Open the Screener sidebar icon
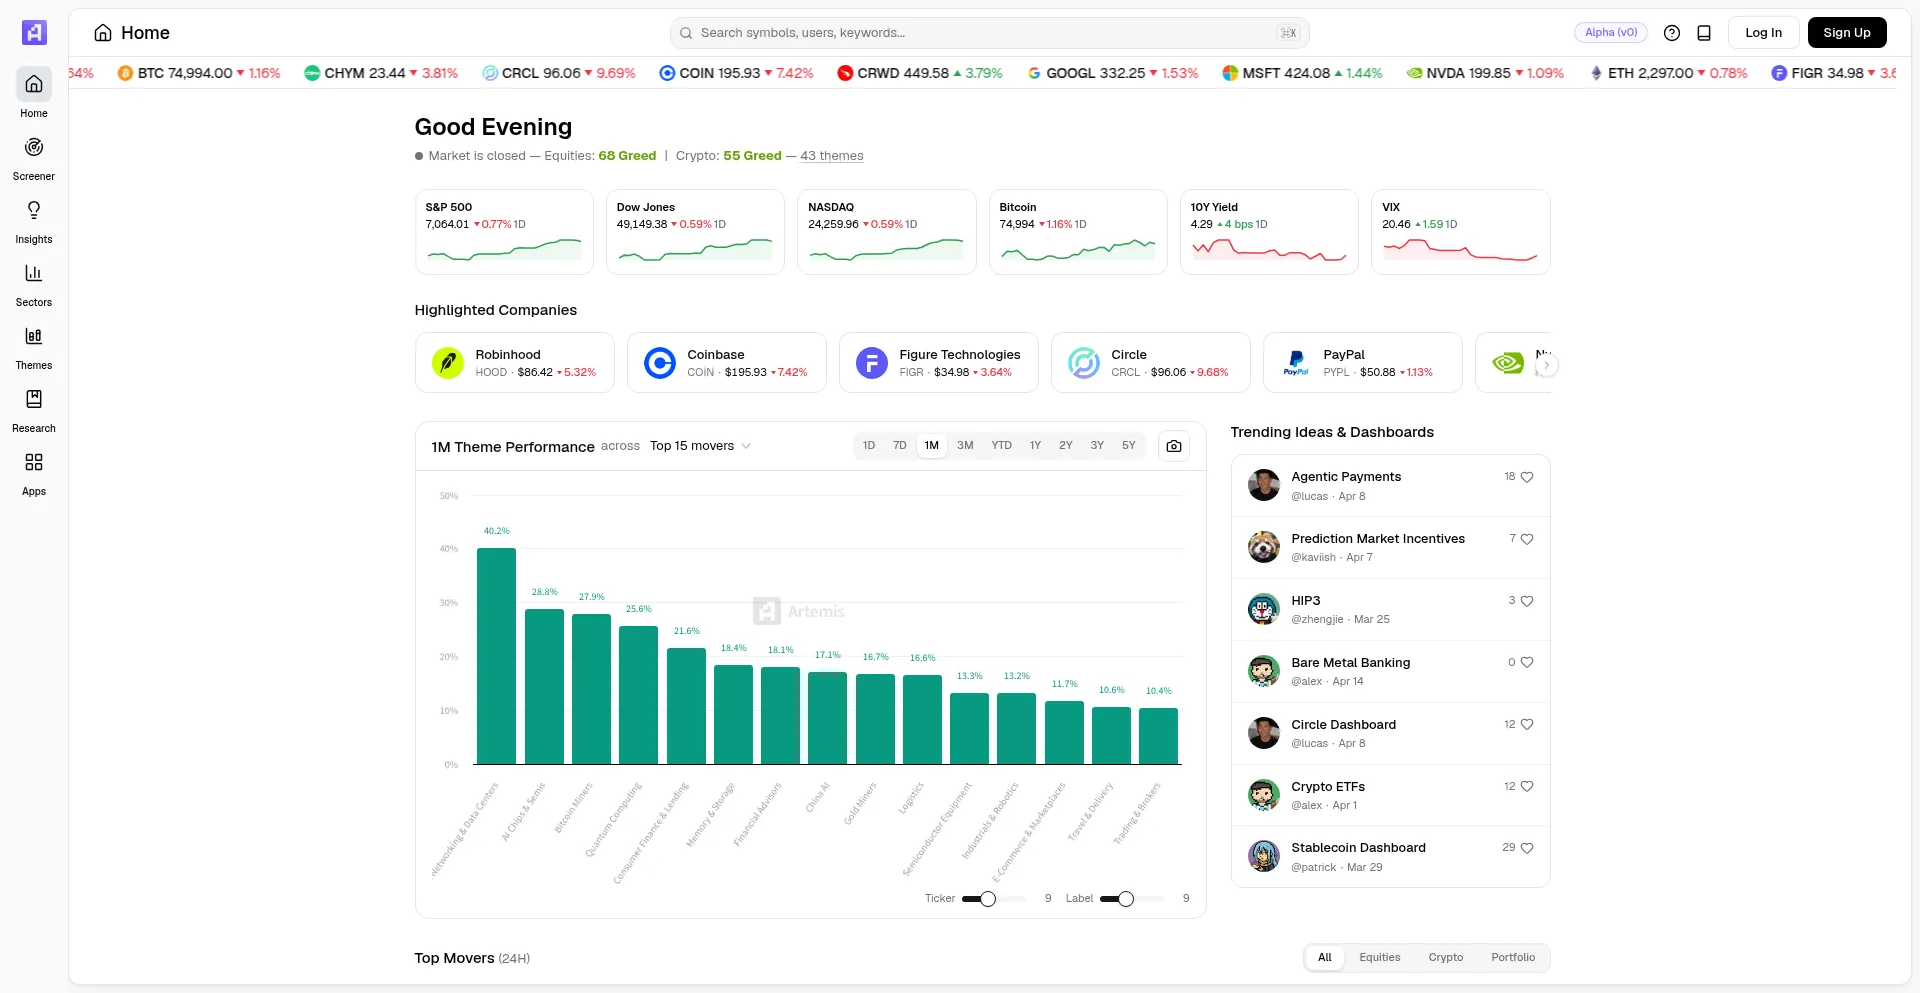1920x993 pixels. [x=34, y=147]
